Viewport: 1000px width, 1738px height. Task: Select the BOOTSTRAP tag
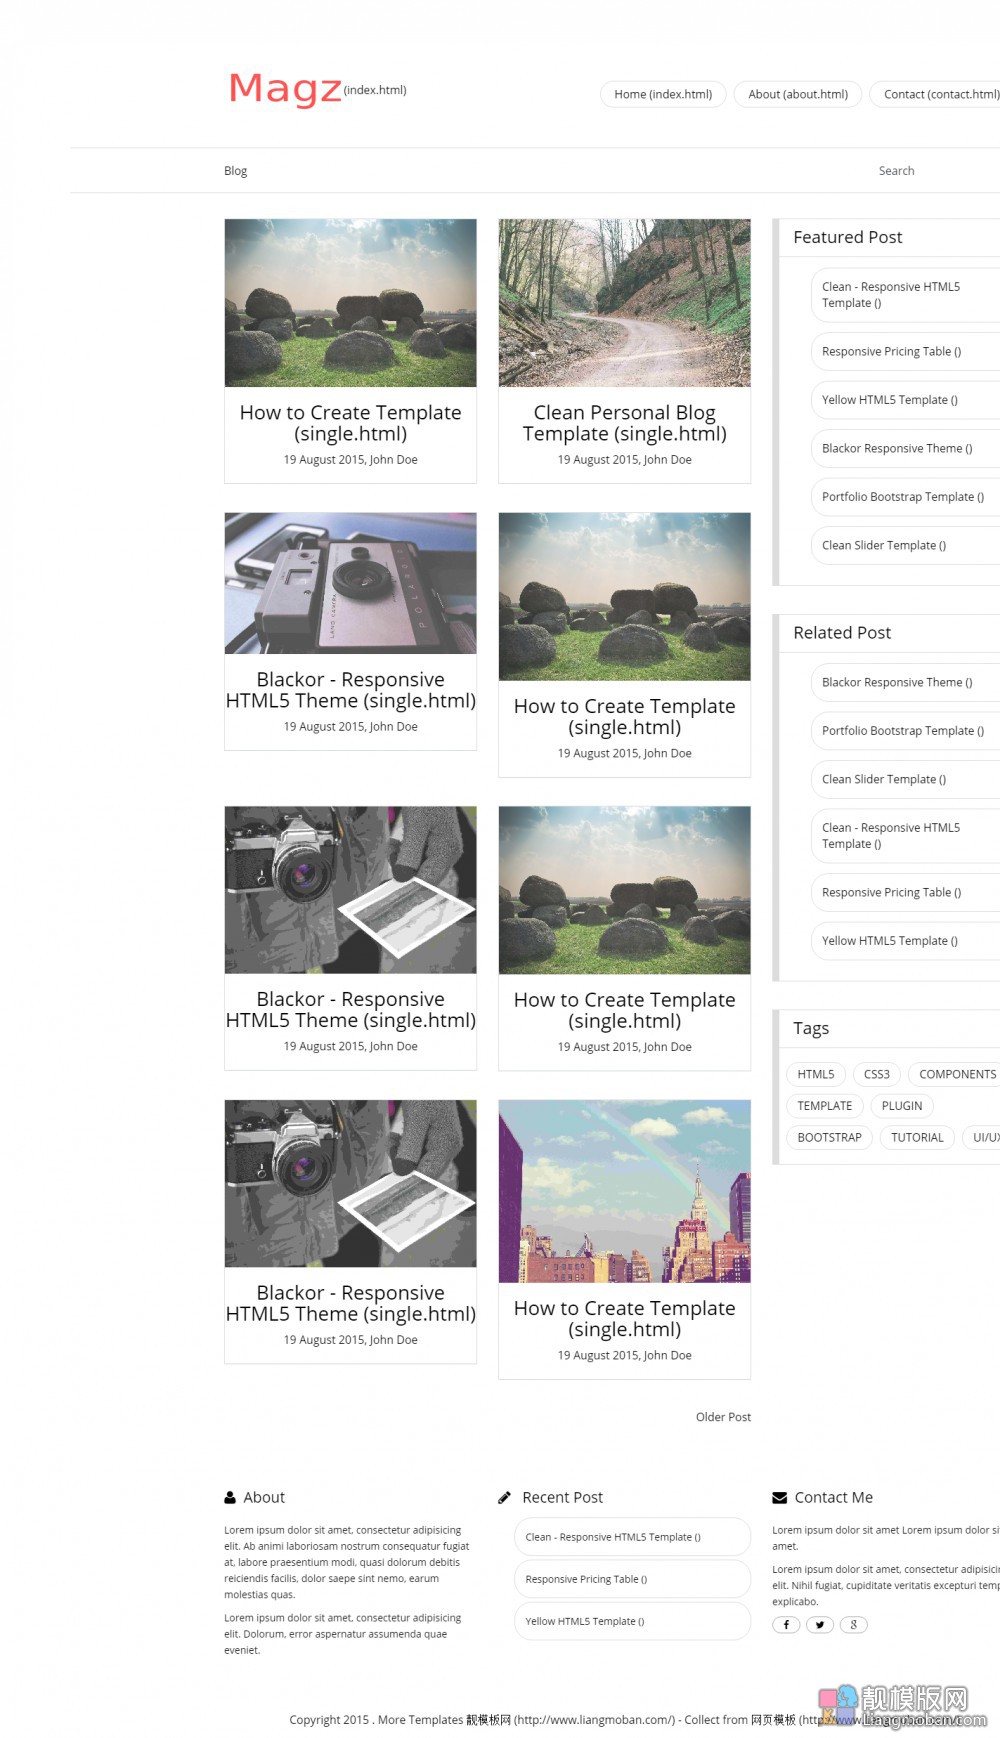tap(830, 1137)
